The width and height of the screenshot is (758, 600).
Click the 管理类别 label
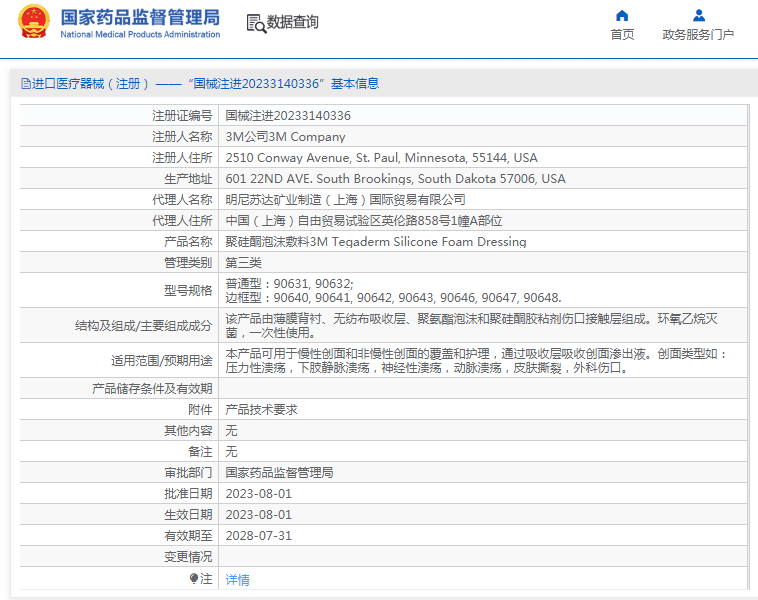point(188,263)
